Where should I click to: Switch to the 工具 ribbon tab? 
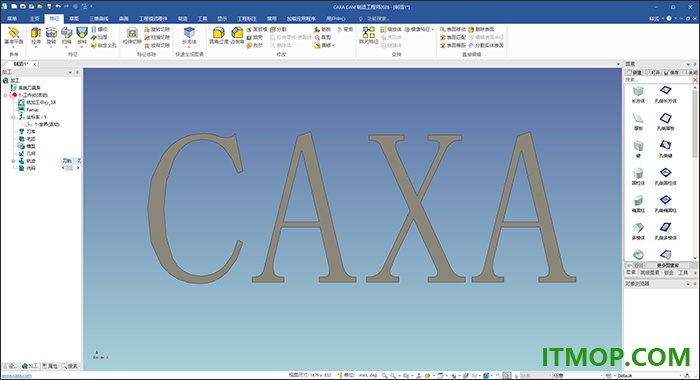pos(202,19)
